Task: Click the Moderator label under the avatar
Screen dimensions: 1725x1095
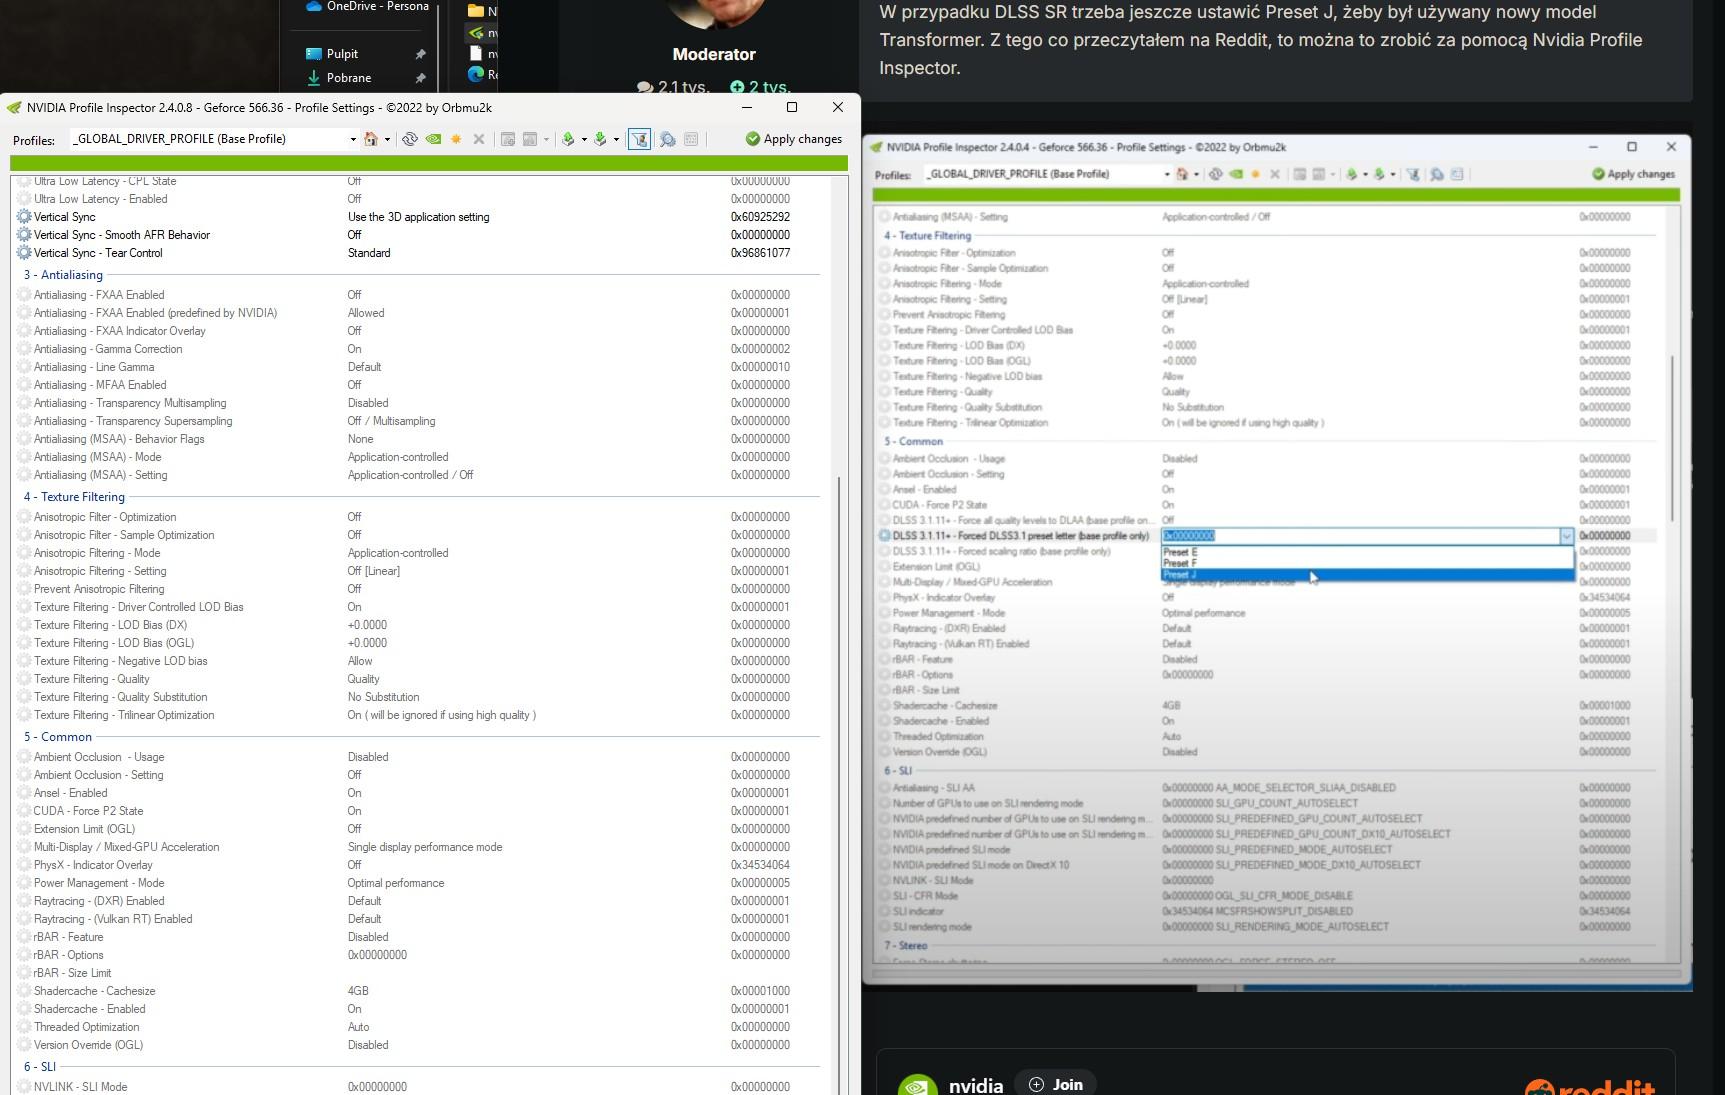Action: (714, 54)
